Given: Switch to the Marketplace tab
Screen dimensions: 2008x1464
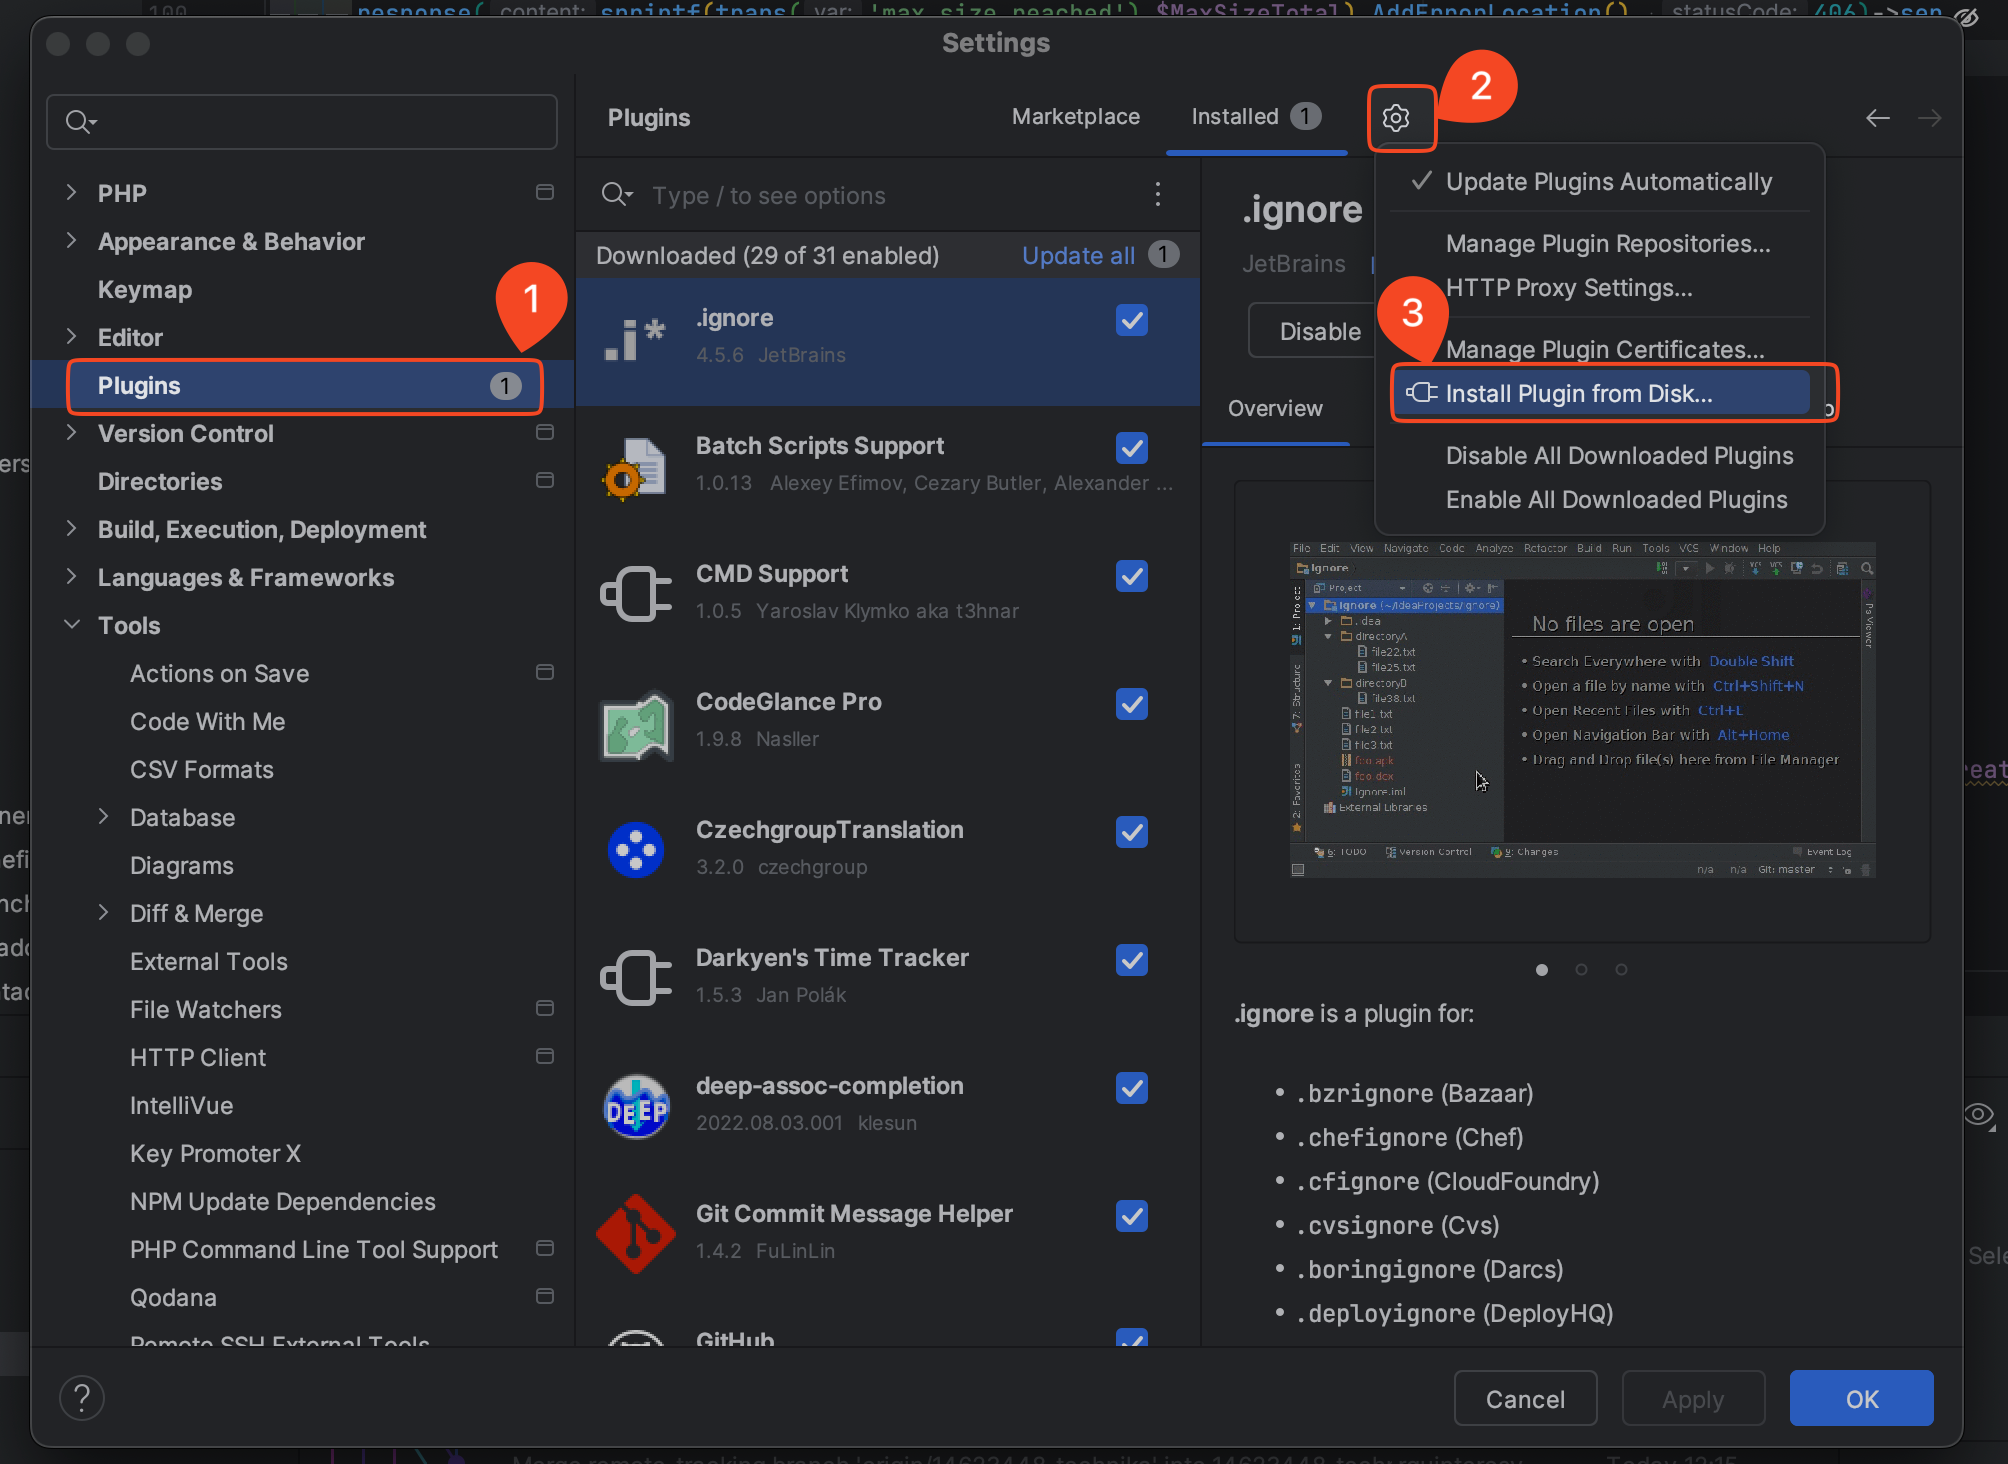Looking at the screenshot, I should [x=1075, y=117].
